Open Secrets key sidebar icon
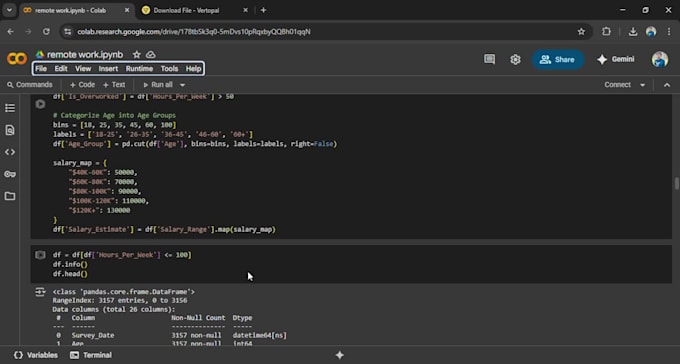 coord(10,174)
